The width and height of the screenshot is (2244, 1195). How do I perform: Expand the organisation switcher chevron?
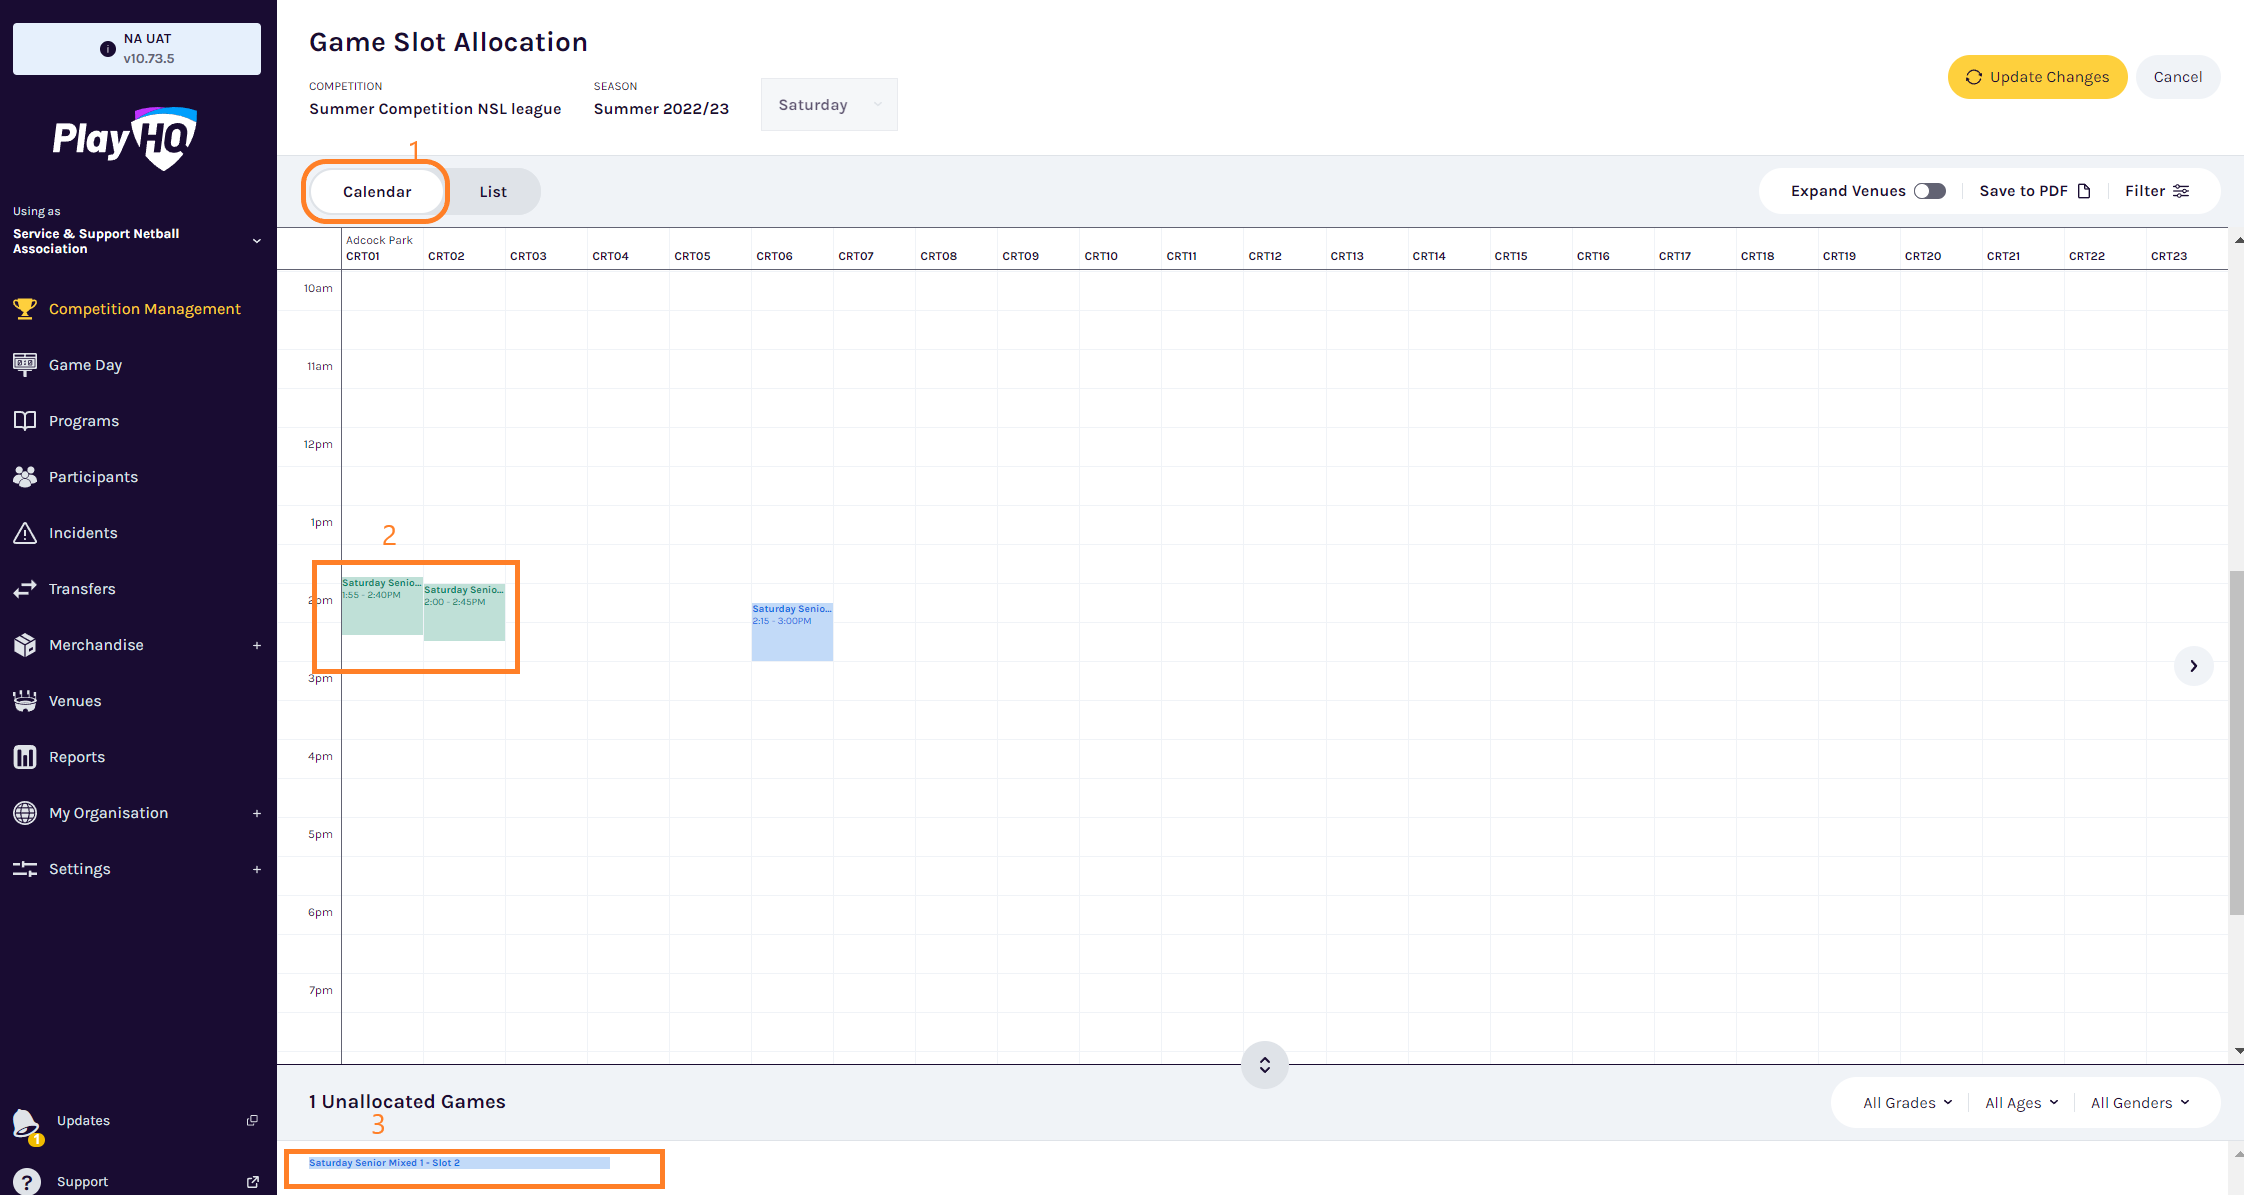pyautogui.click(x=257, y=241)
